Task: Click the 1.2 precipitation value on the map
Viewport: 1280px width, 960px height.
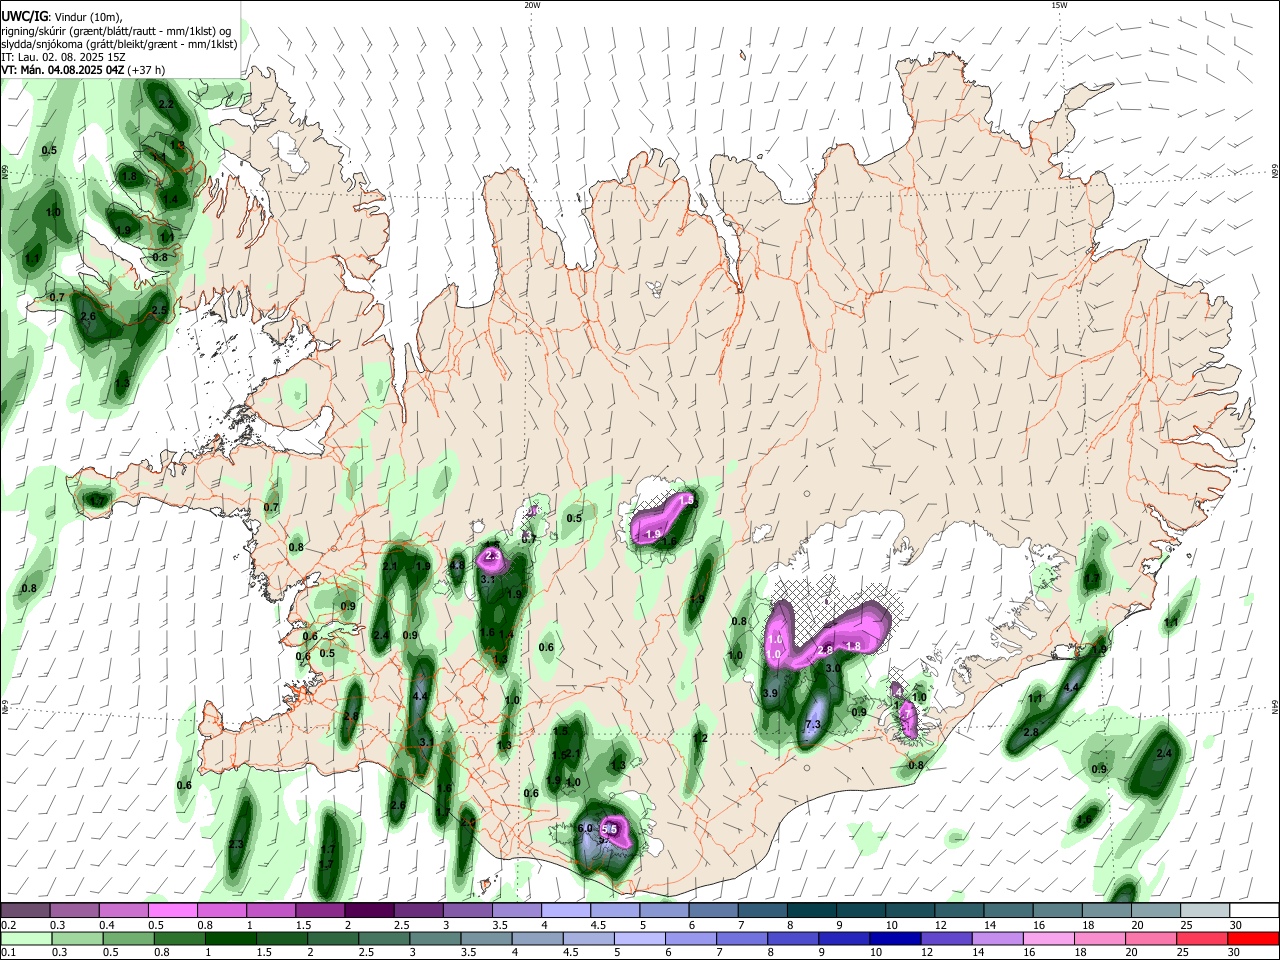Action: click(x=701, y=739)
